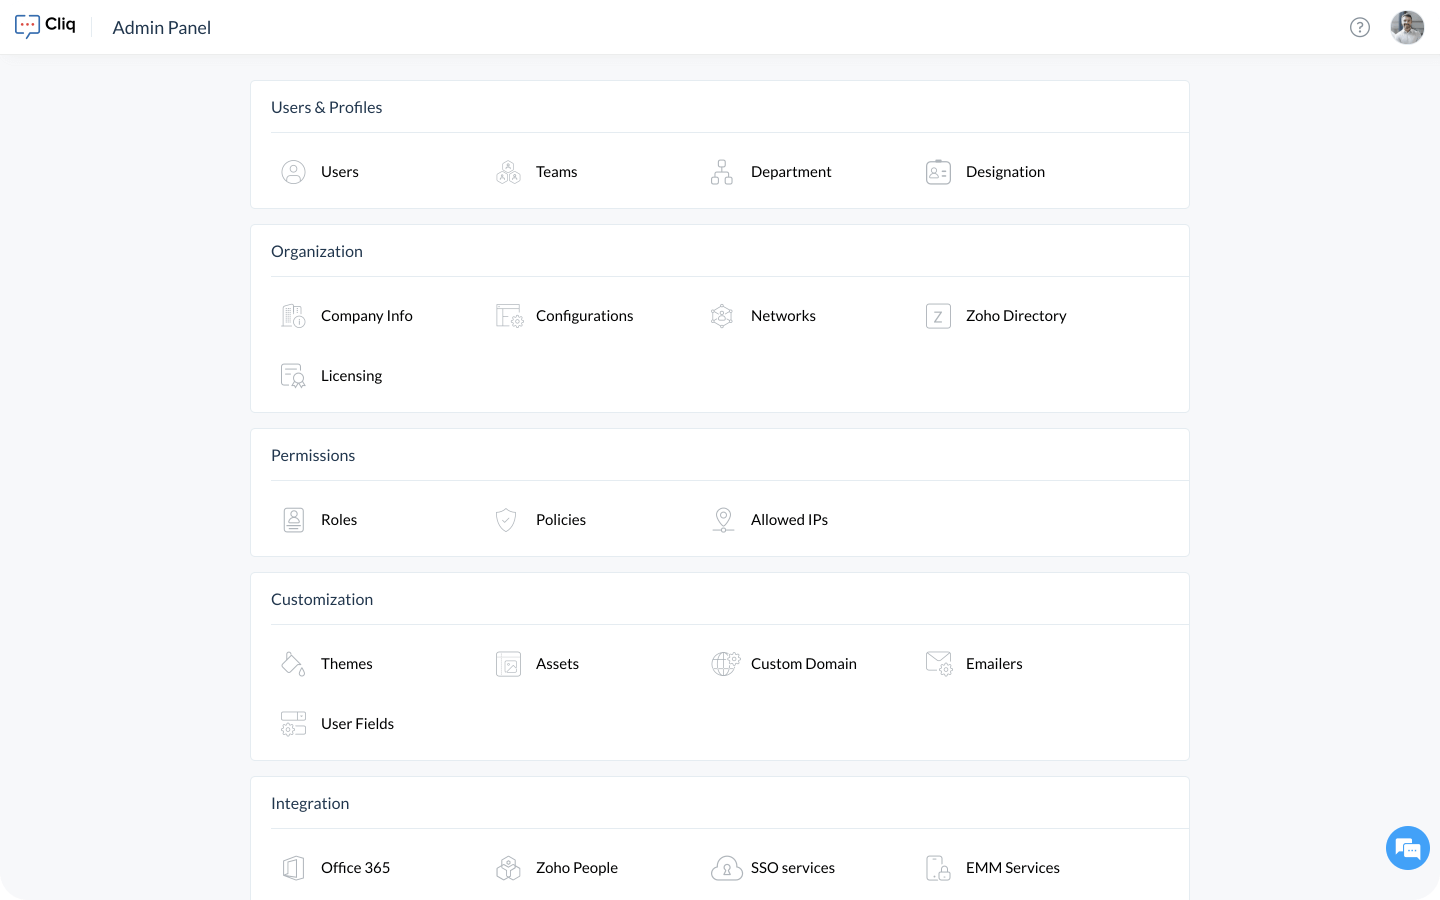The image size is (1440, 900).
Task: Click the Licensing certificate icon
Action: 293,376
